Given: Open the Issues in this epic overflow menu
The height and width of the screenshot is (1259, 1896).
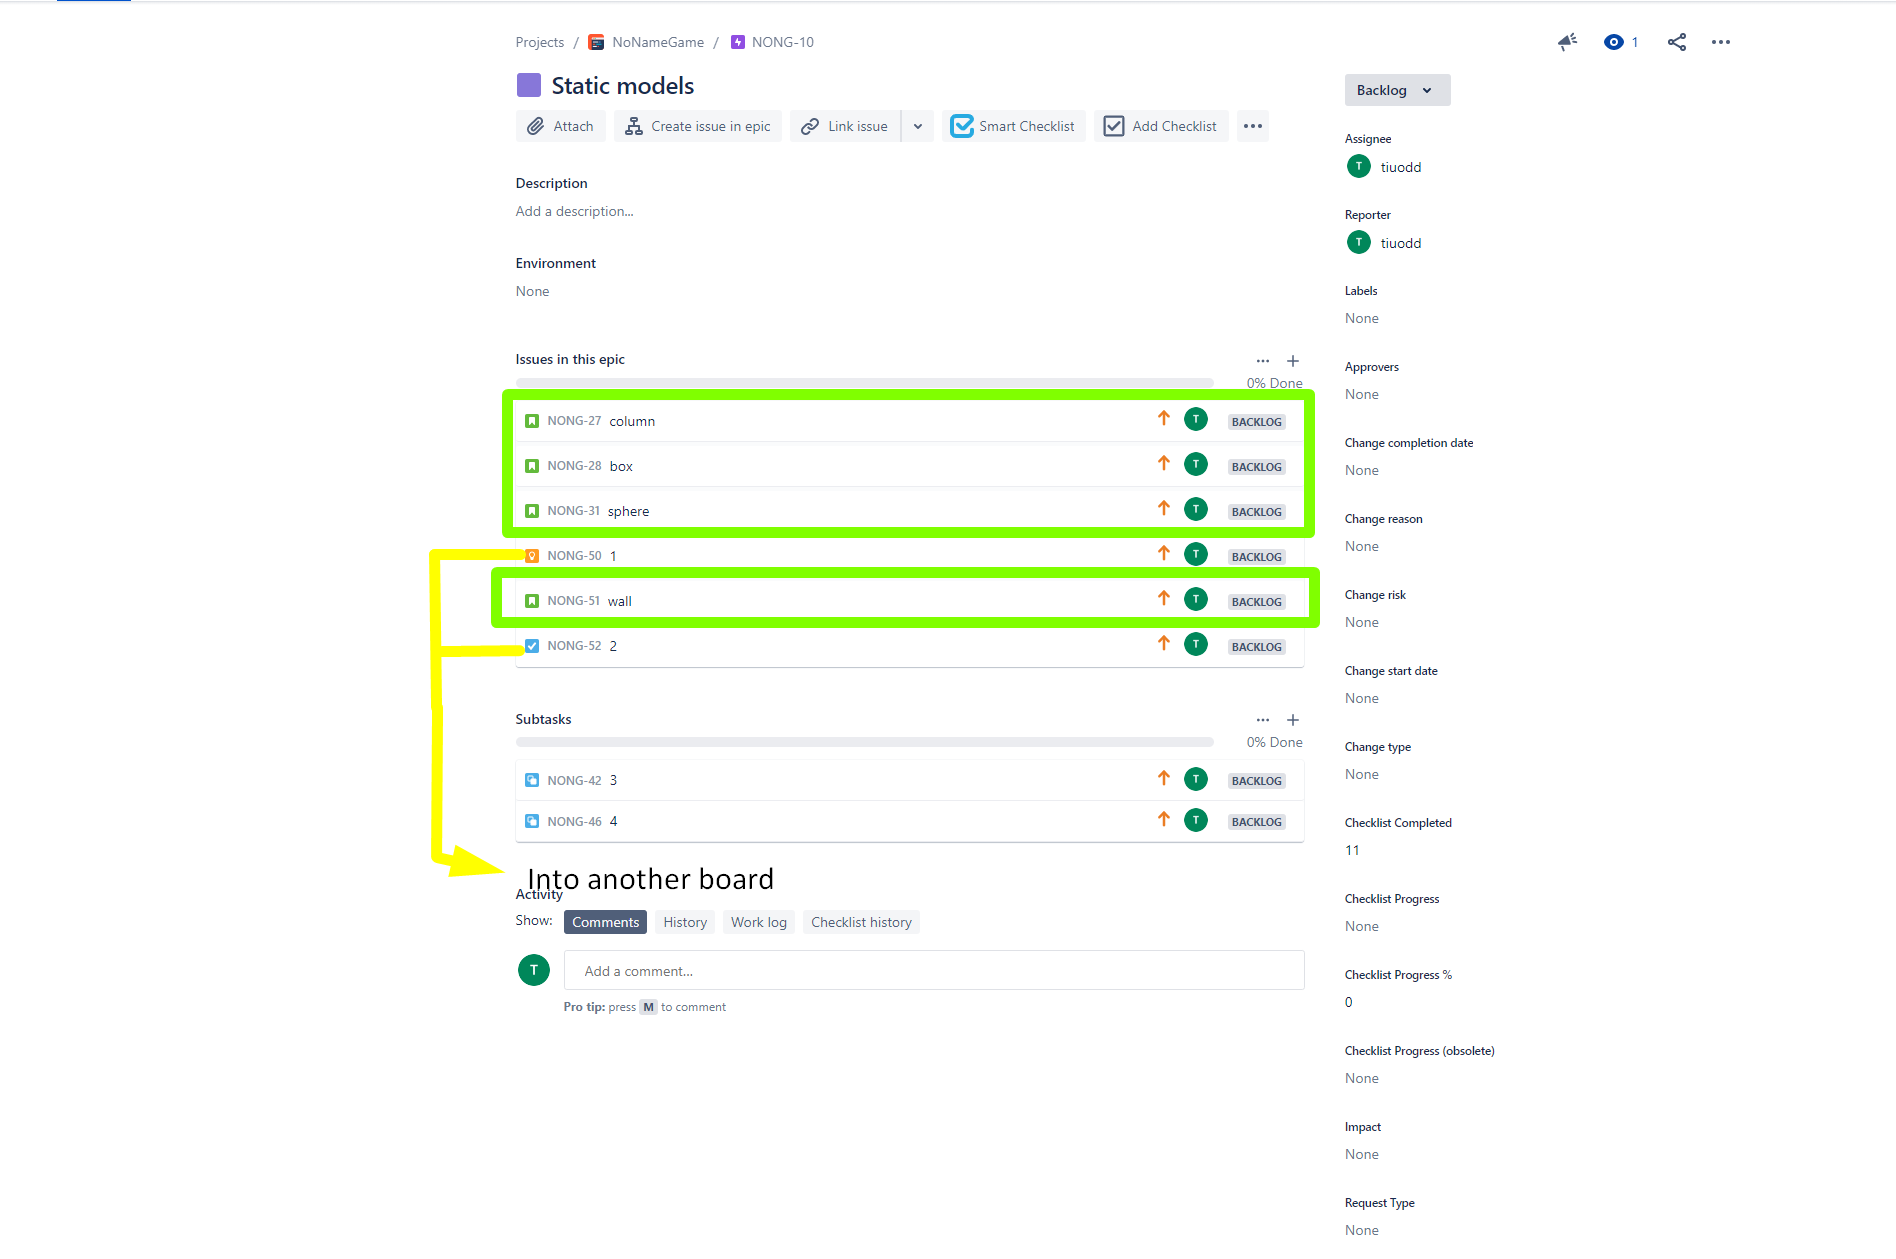Looking at the screenshot, I should tap(1262, 361).
